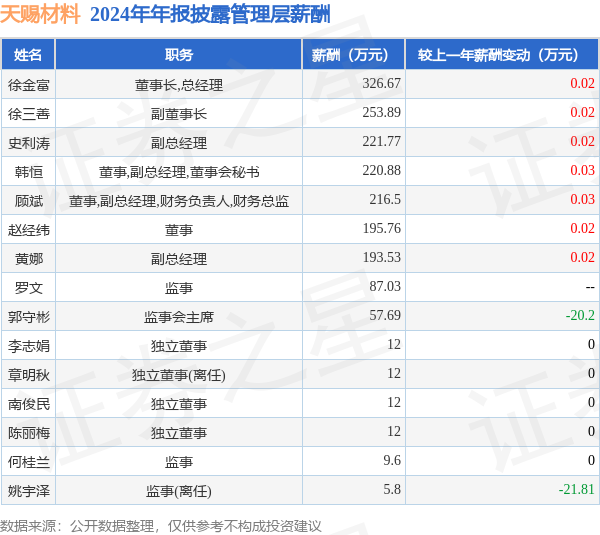This screenshot has width=600, height=535.
Task: Select the name 陈丽梅
Action: click(x=29, y=433)
